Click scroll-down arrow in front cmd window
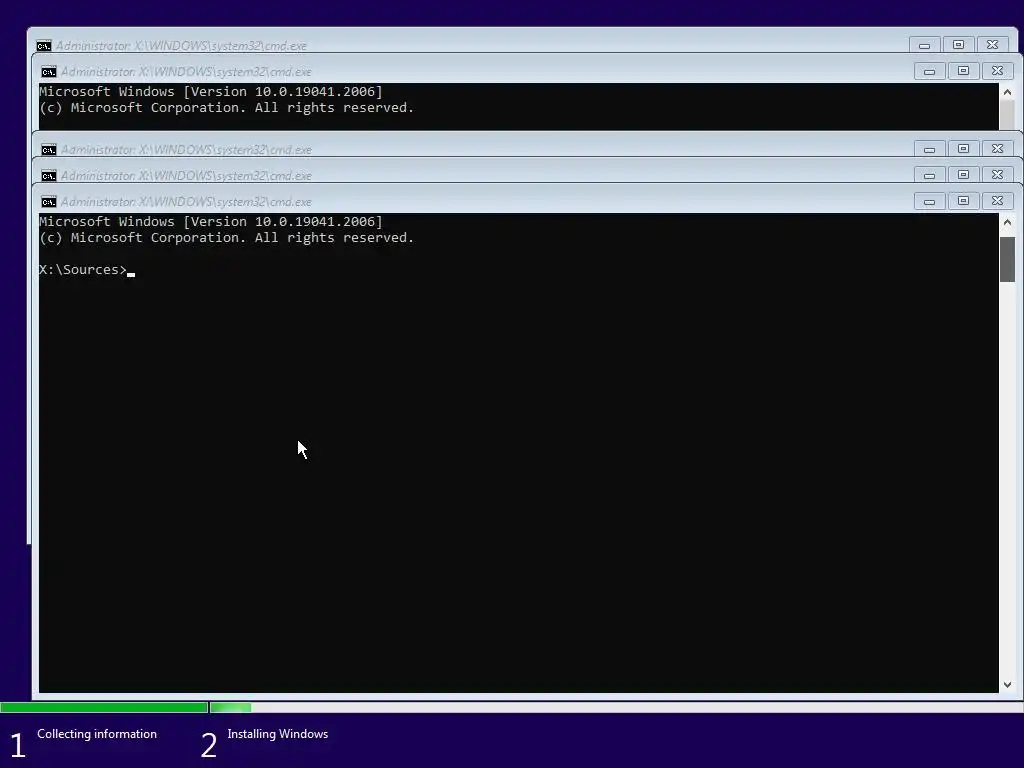 point(1007,684)
